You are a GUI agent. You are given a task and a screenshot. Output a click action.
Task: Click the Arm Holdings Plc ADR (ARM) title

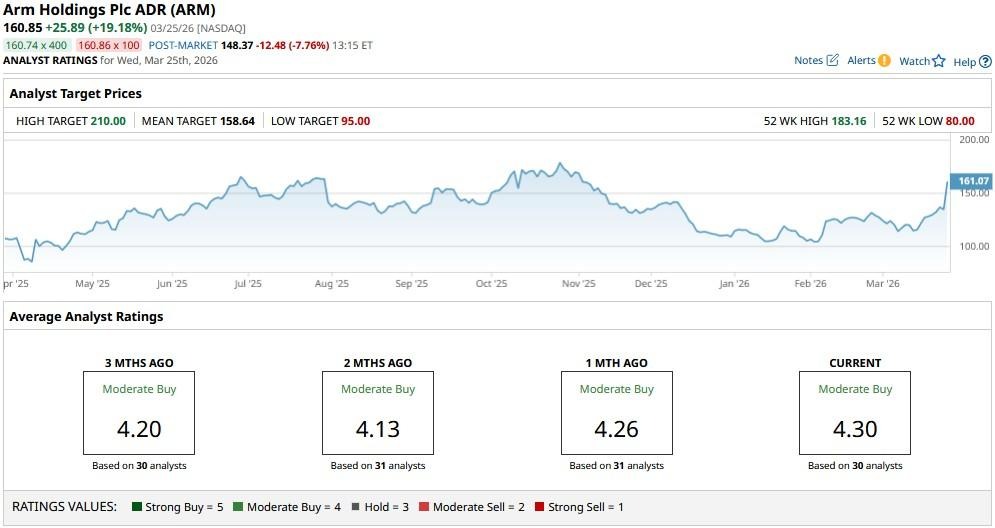(x=109, y=10)
